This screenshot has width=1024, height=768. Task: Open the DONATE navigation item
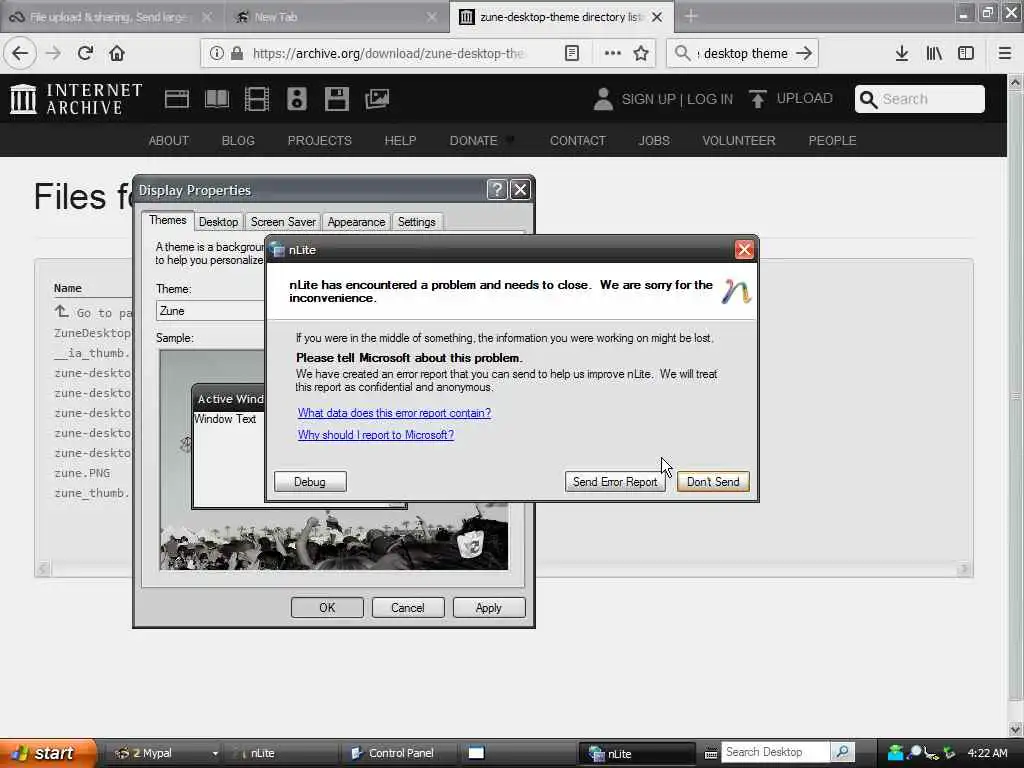coord(473,140)
